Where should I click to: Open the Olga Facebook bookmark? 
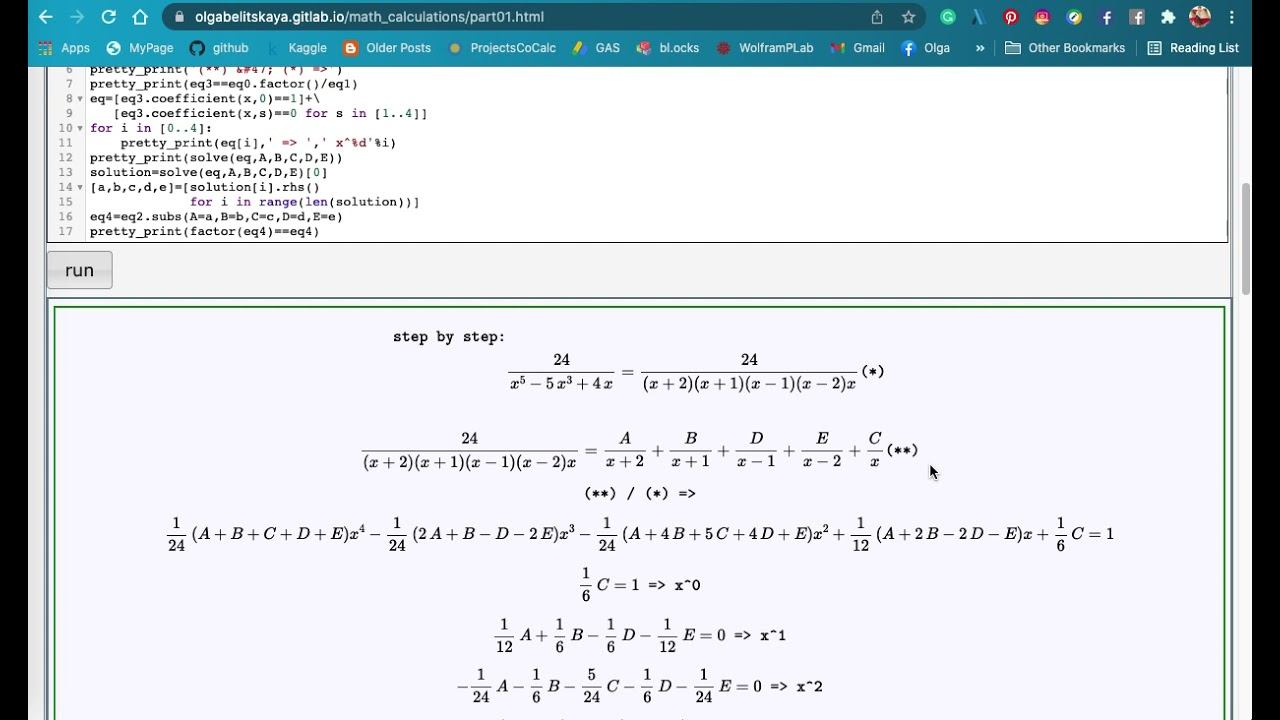[926, 48]
